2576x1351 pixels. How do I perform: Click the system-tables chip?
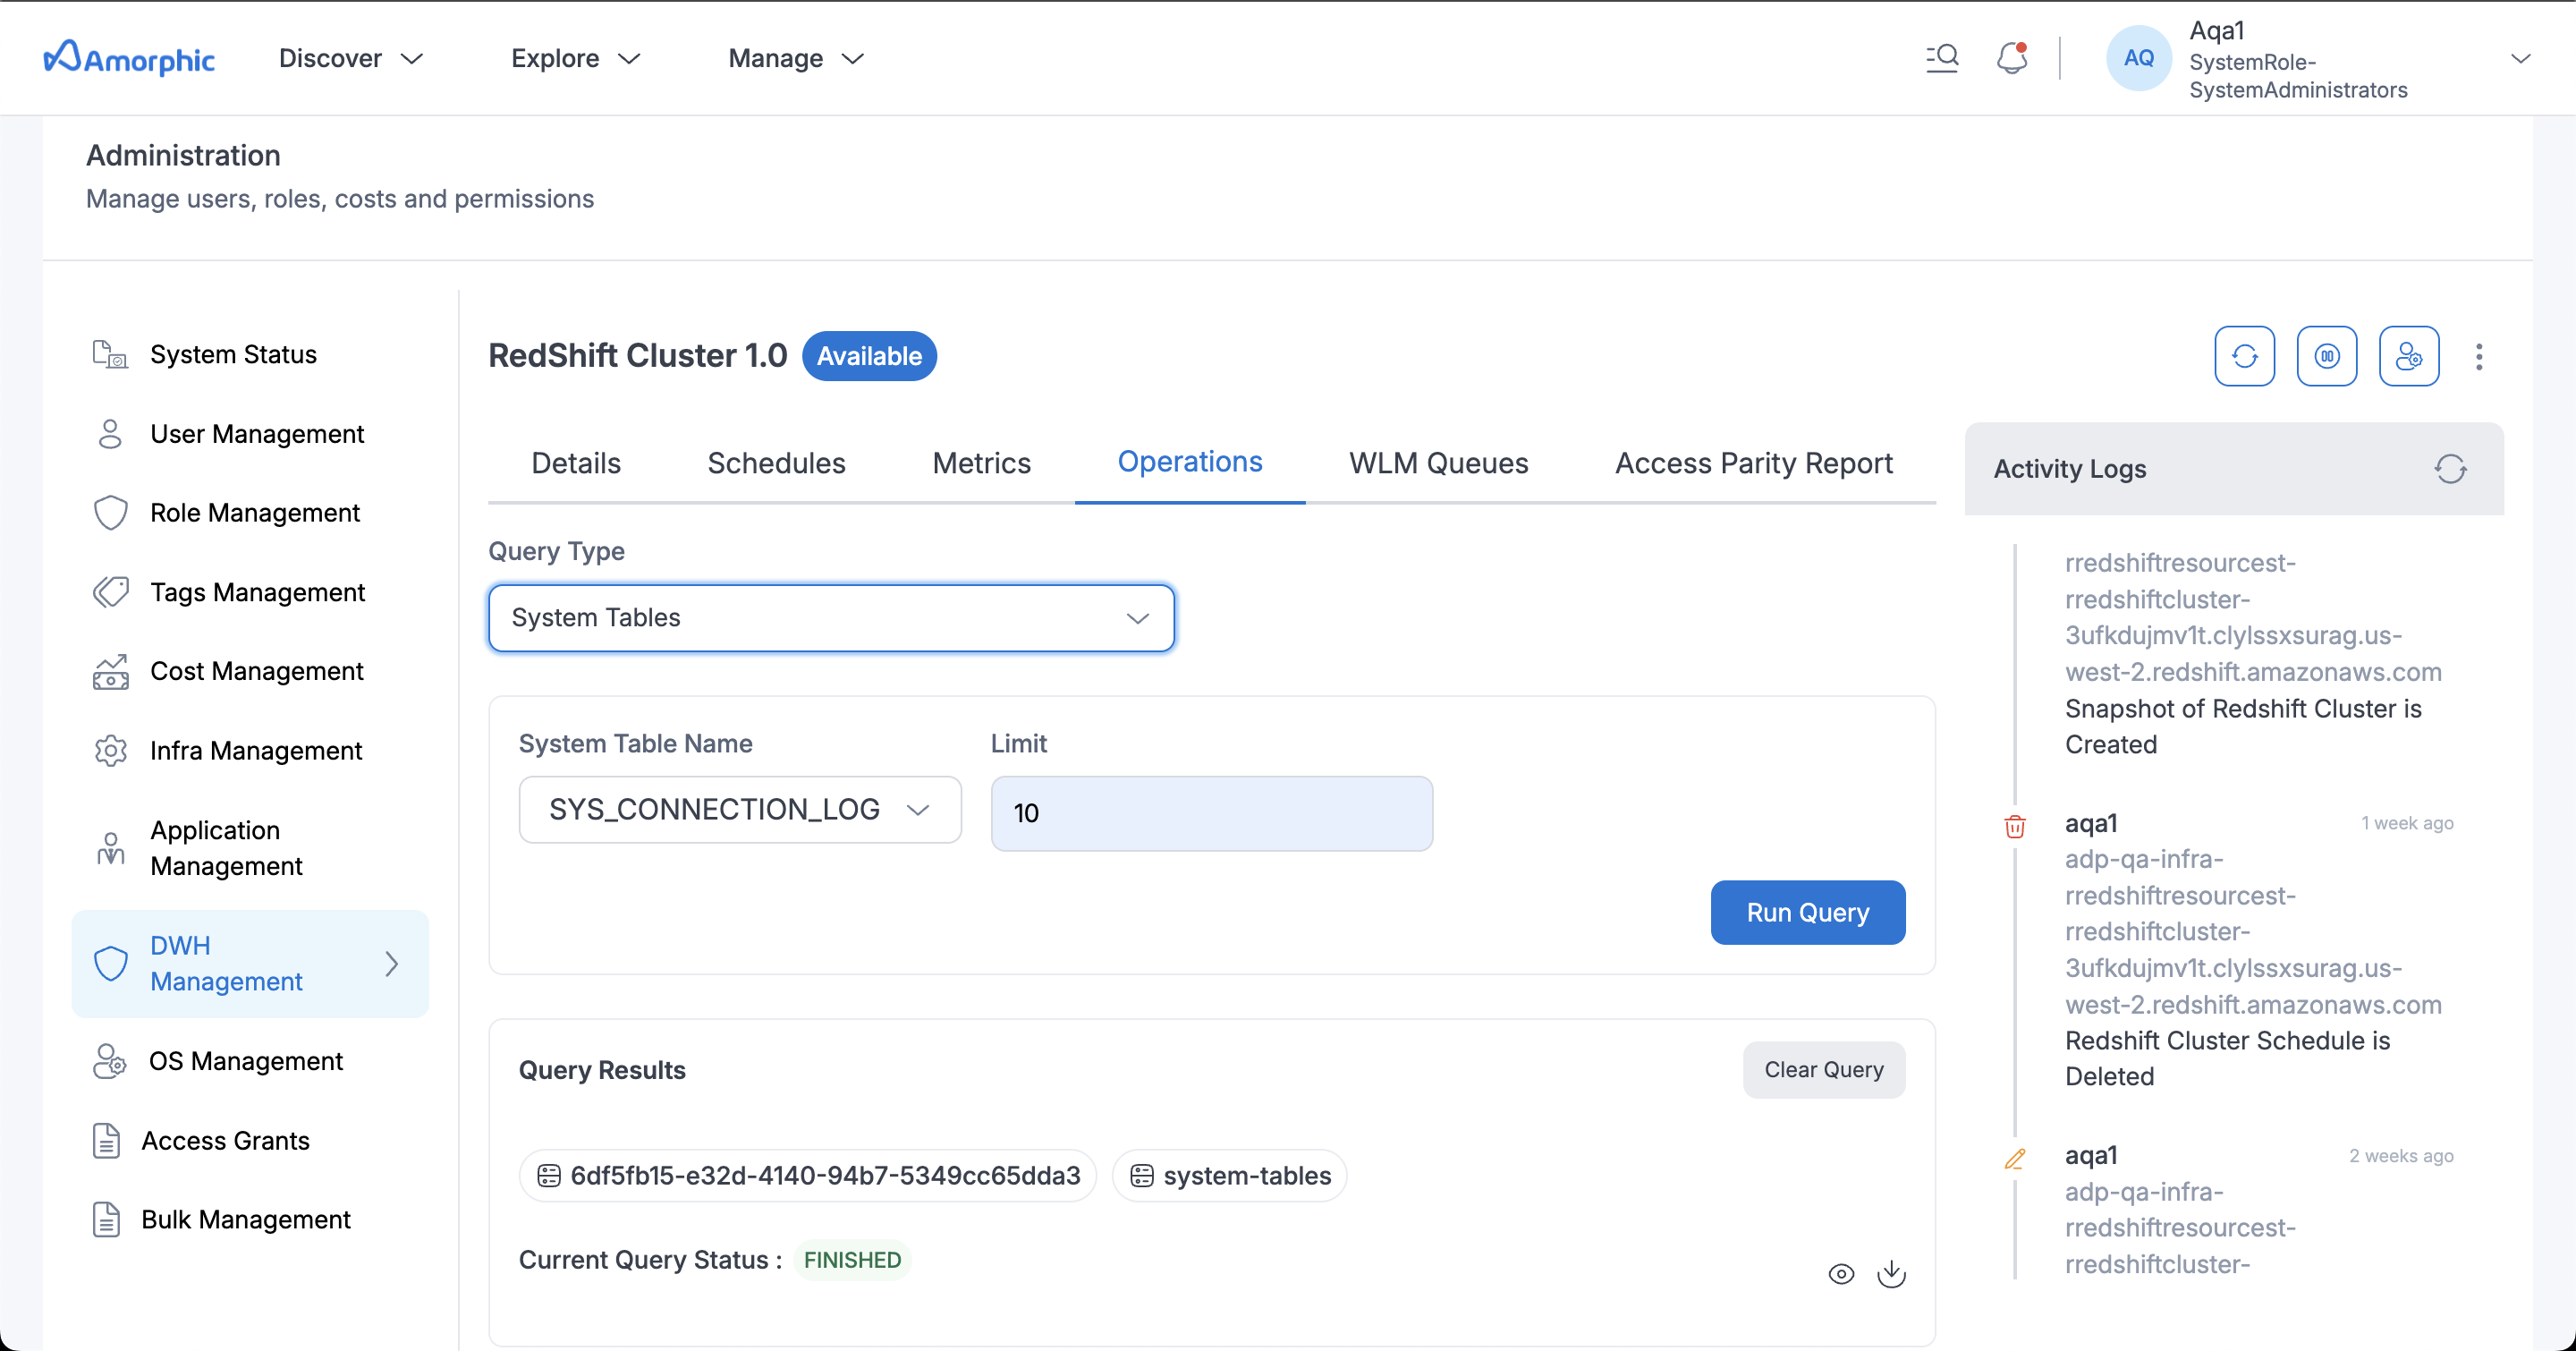pyautogui.click(x=1230, y=1176)
